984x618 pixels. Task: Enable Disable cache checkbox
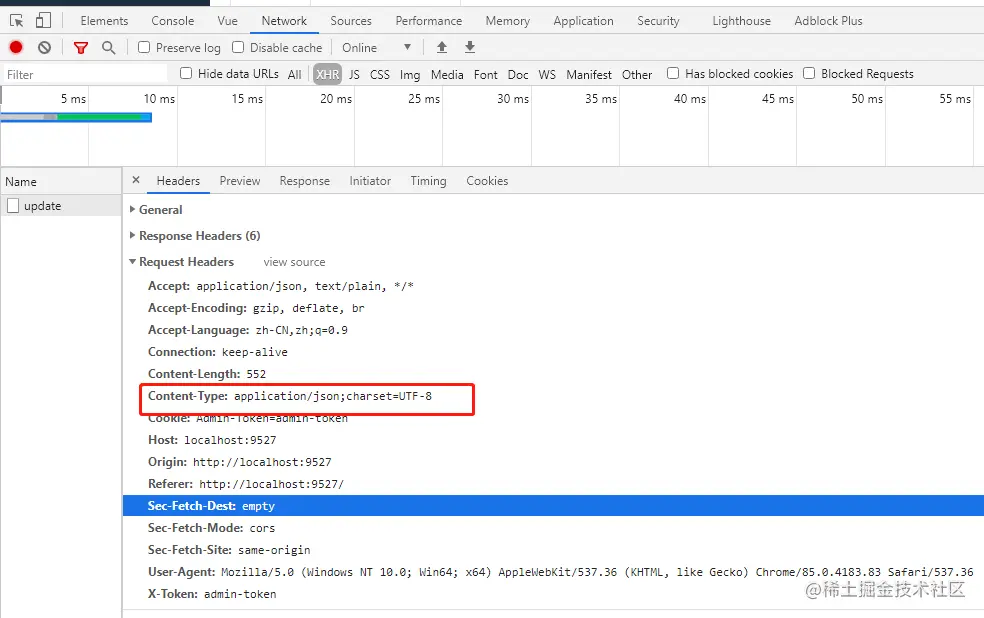pyautogui.click(x=238, y=47)
